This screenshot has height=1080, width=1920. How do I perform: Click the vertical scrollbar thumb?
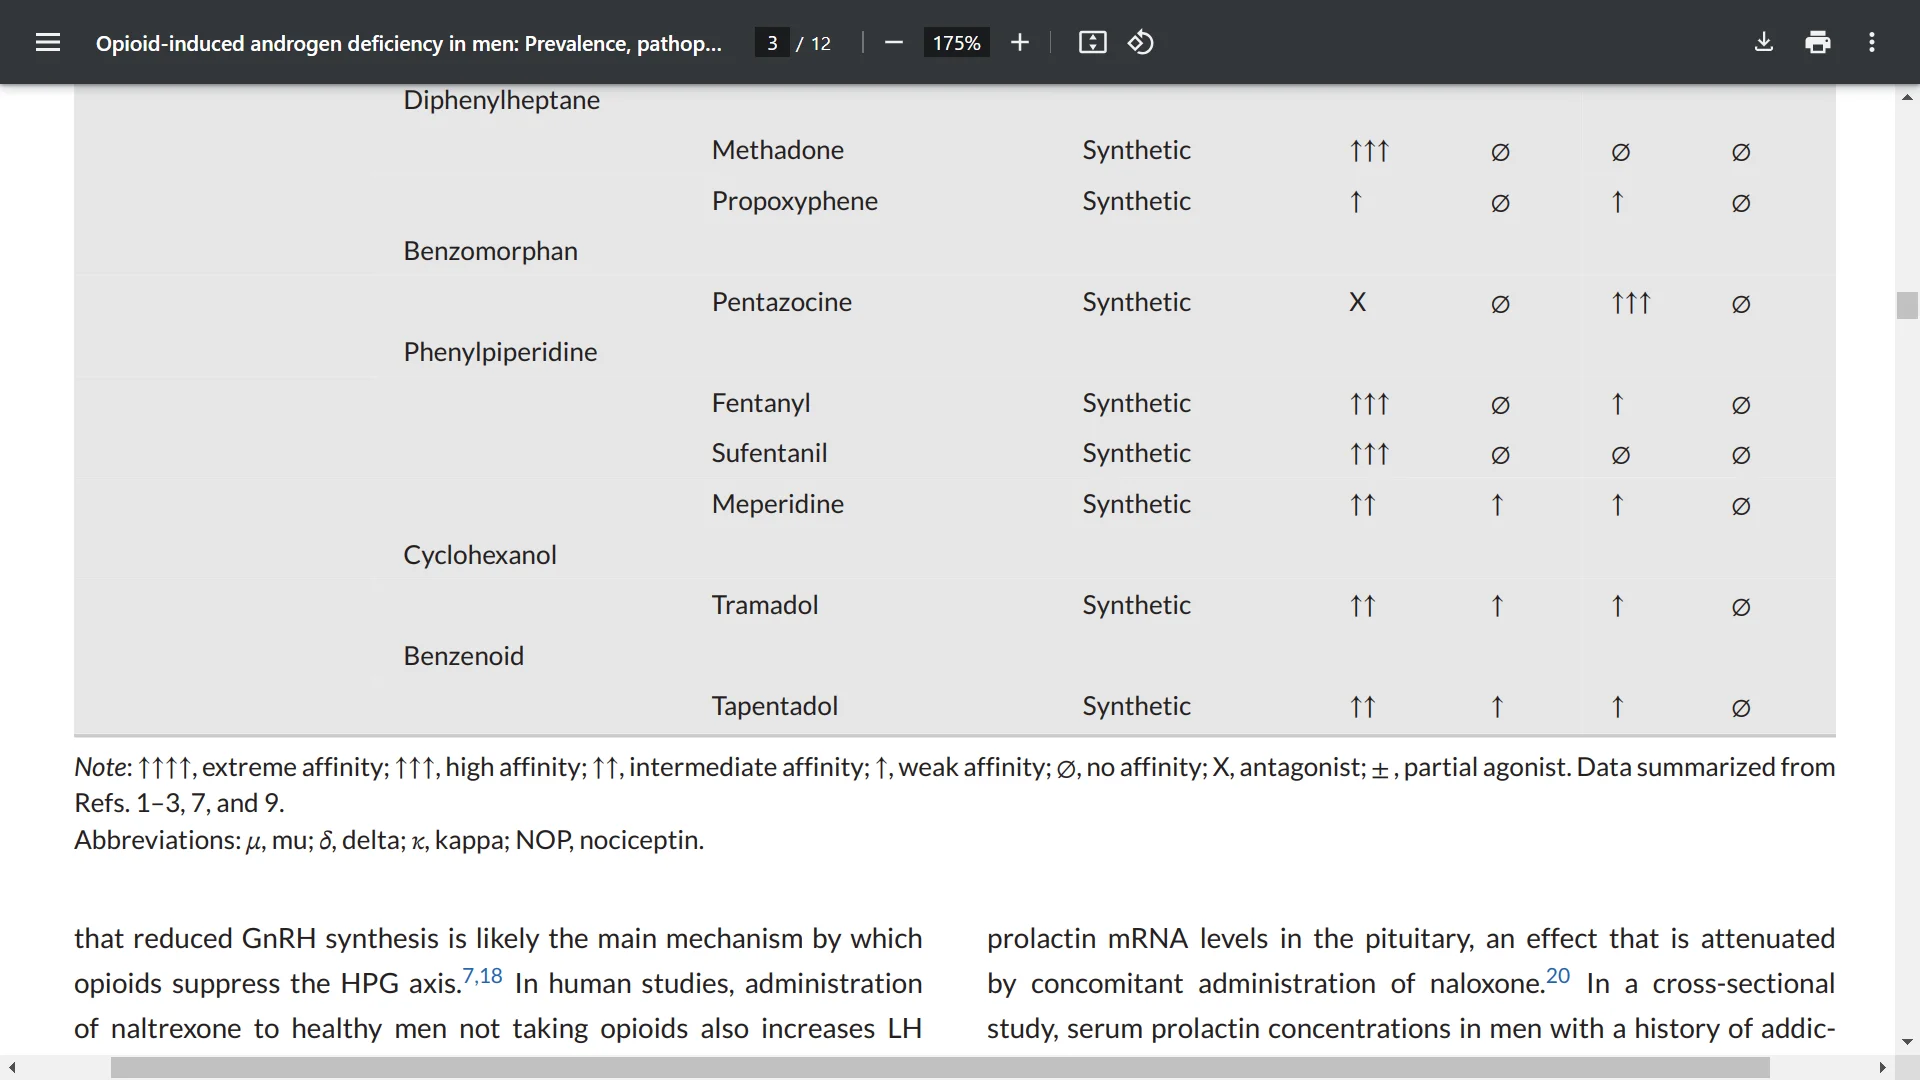[1907, 305]
